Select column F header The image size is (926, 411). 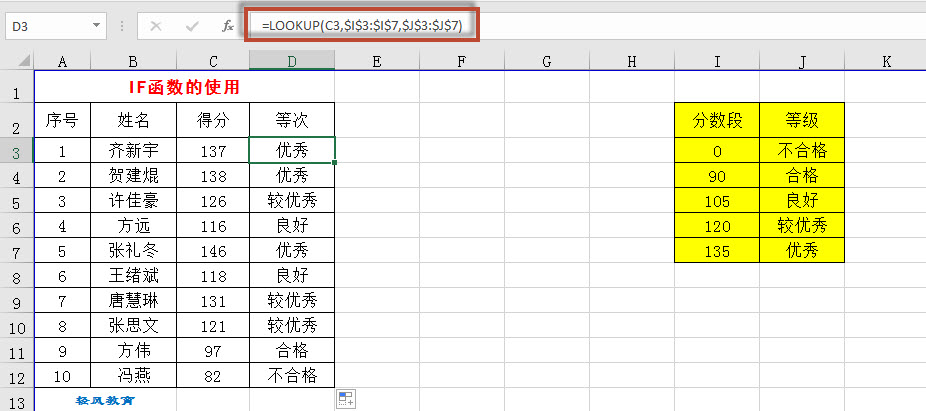462,61
